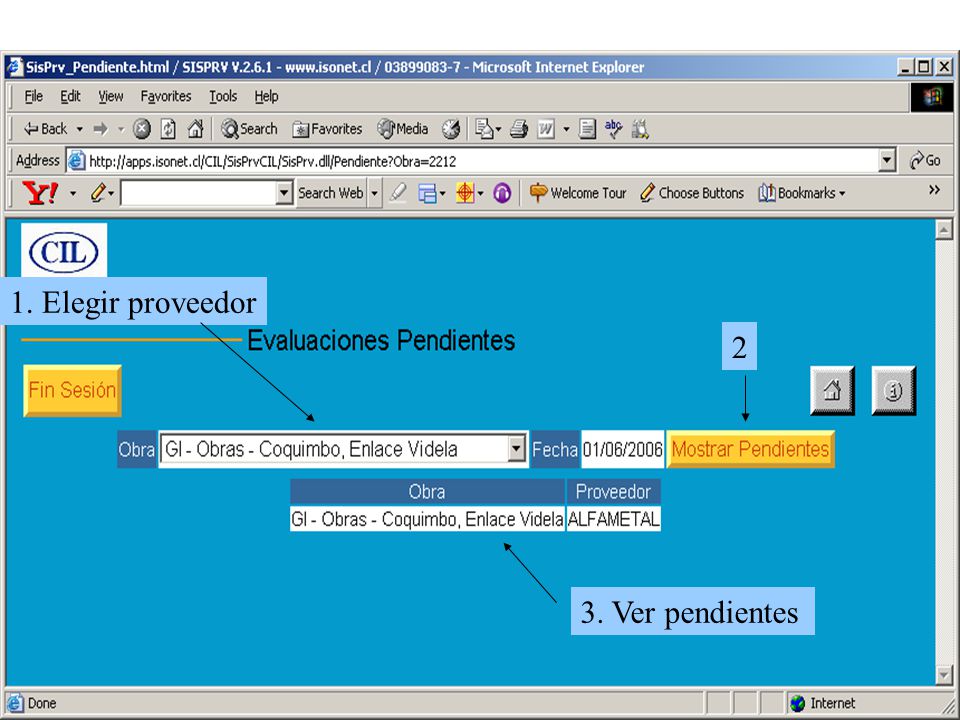Open the Favorites toolbar button

tap(328, 129)
